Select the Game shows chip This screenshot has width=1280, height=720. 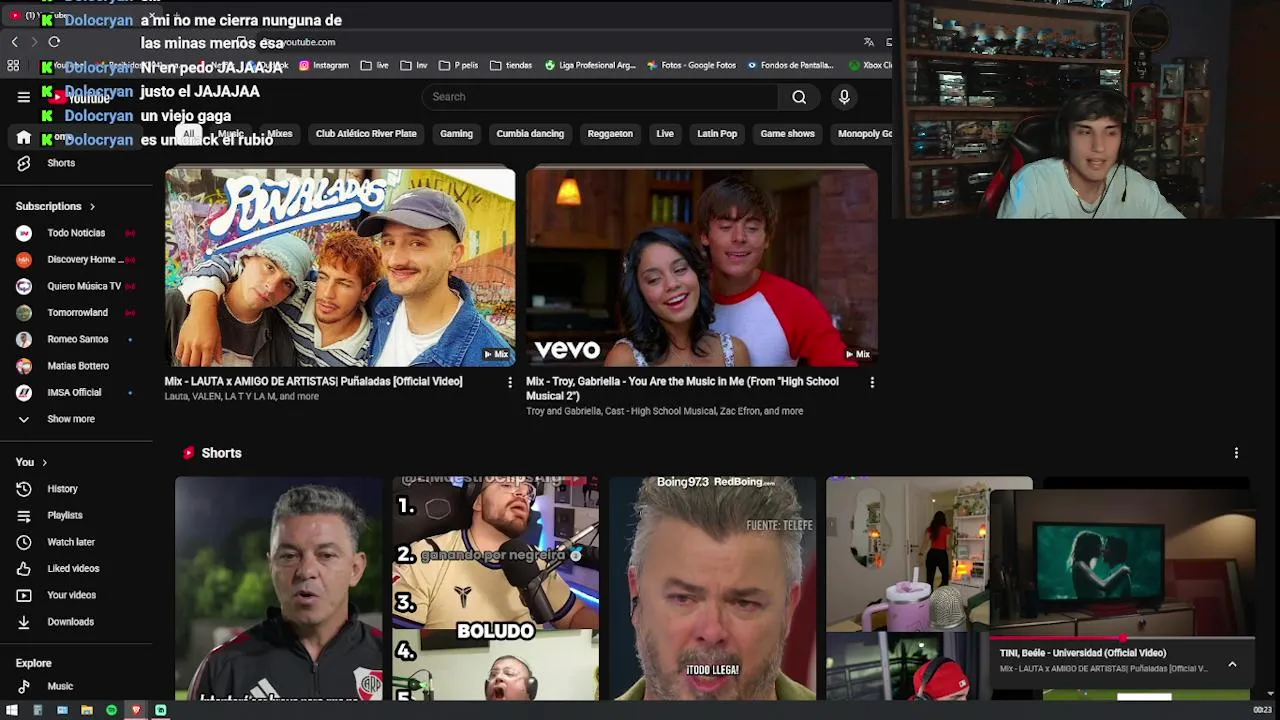(x=787, y=134)
